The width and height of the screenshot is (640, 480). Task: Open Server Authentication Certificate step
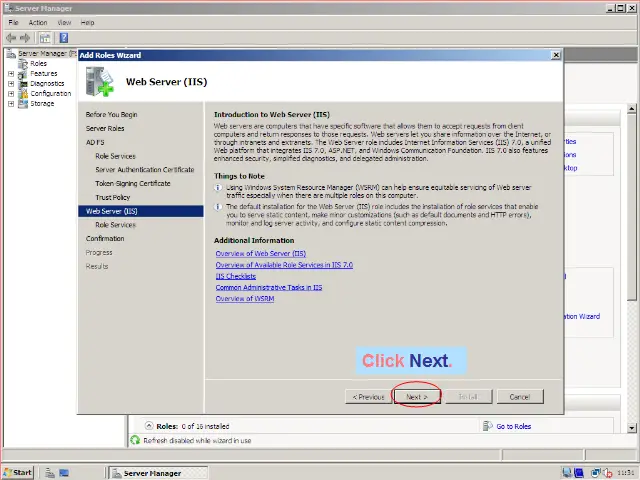pos(145,170)
